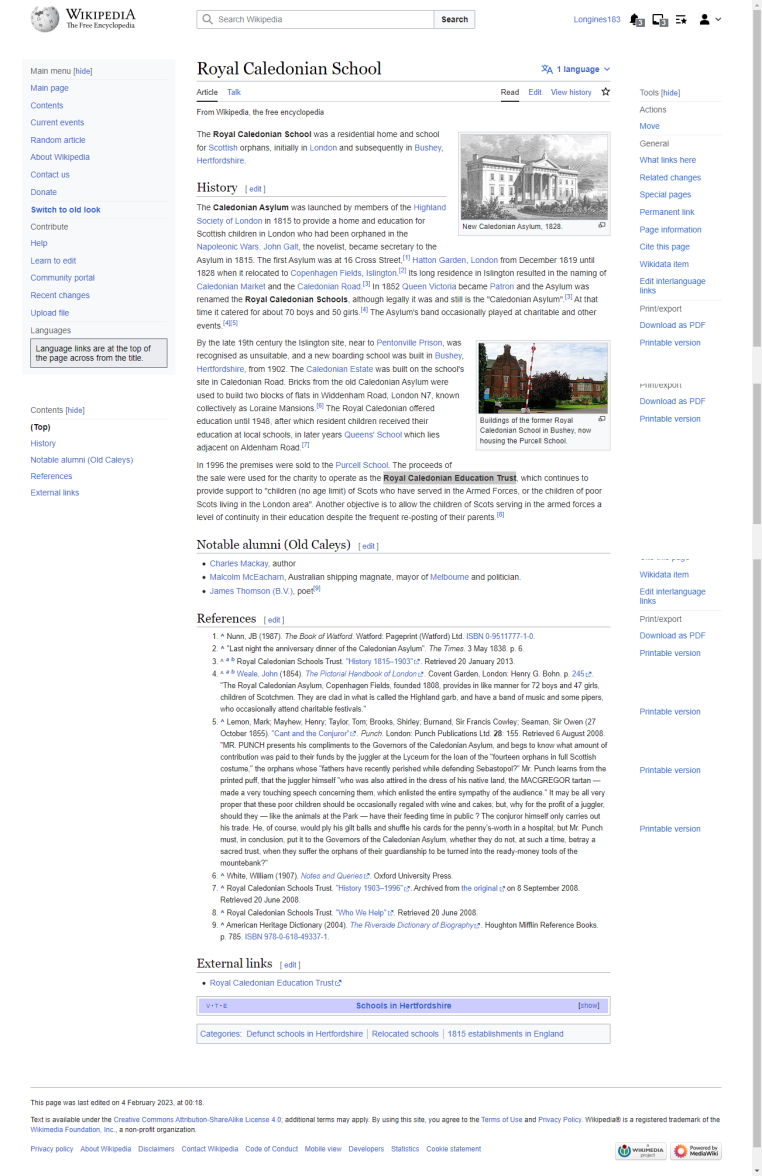Viewport: 762px width, 1176px height.
Task: Open the watchlist icon in header
Action: [681, 19]
